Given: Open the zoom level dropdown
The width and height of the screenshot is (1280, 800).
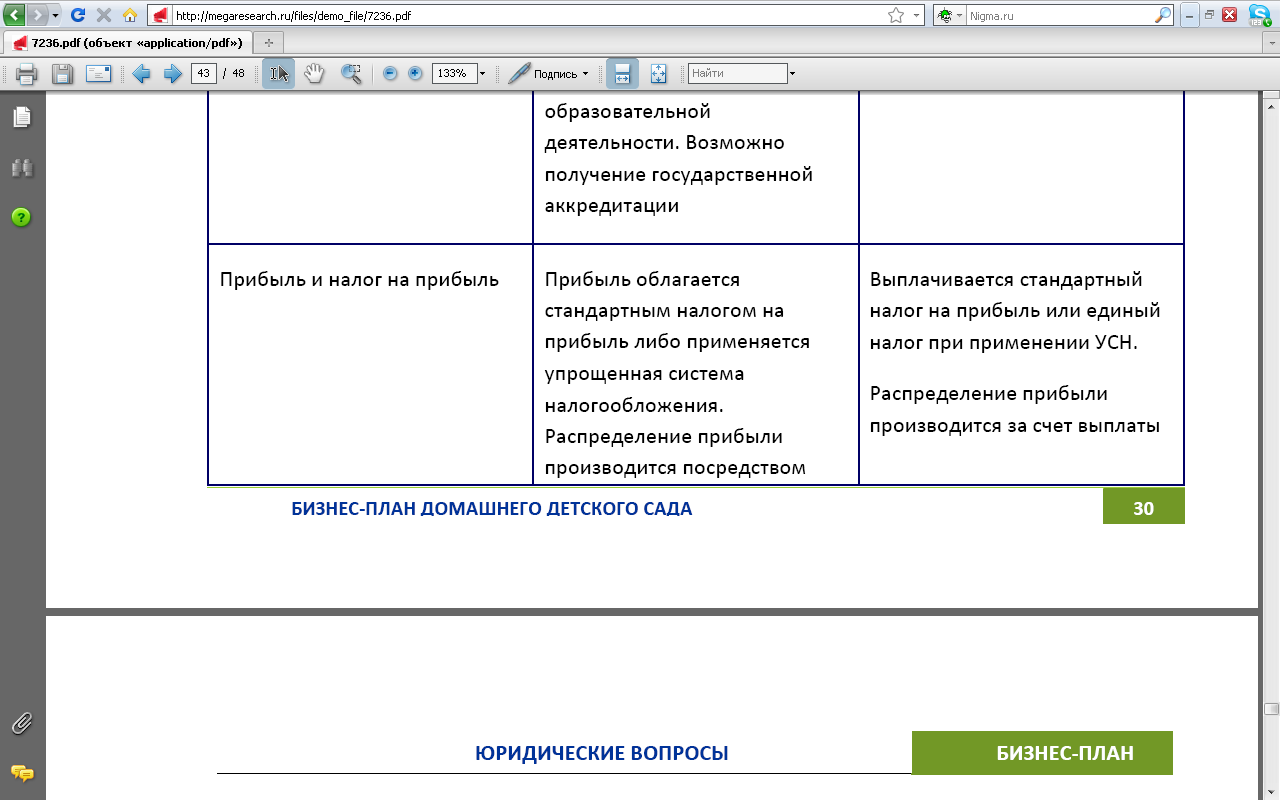Looking at the screenshot, I should (482, 73).
